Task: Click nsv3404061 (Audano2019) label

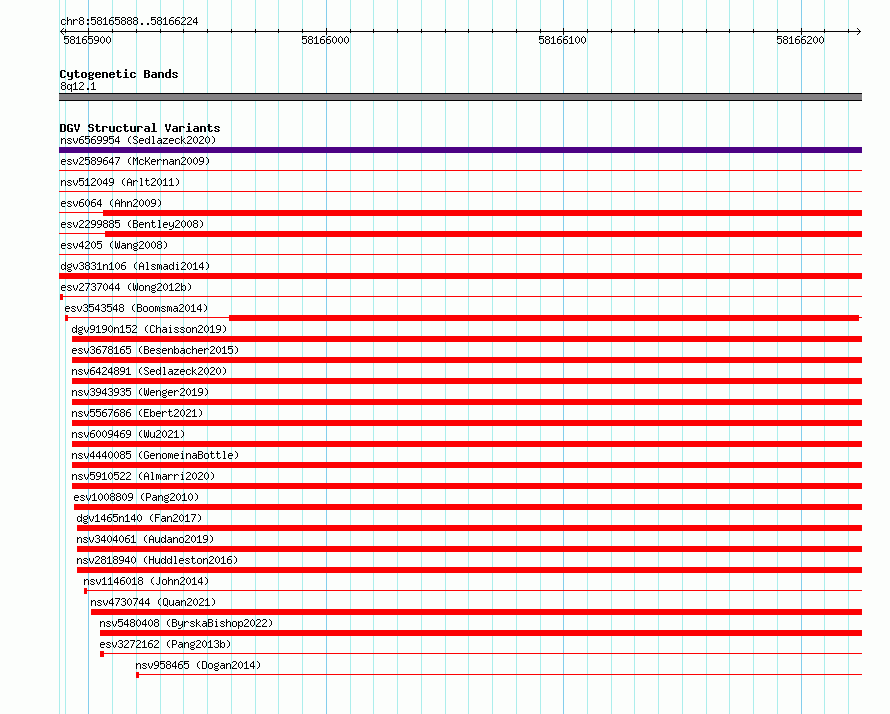Action: pos(145,539)
